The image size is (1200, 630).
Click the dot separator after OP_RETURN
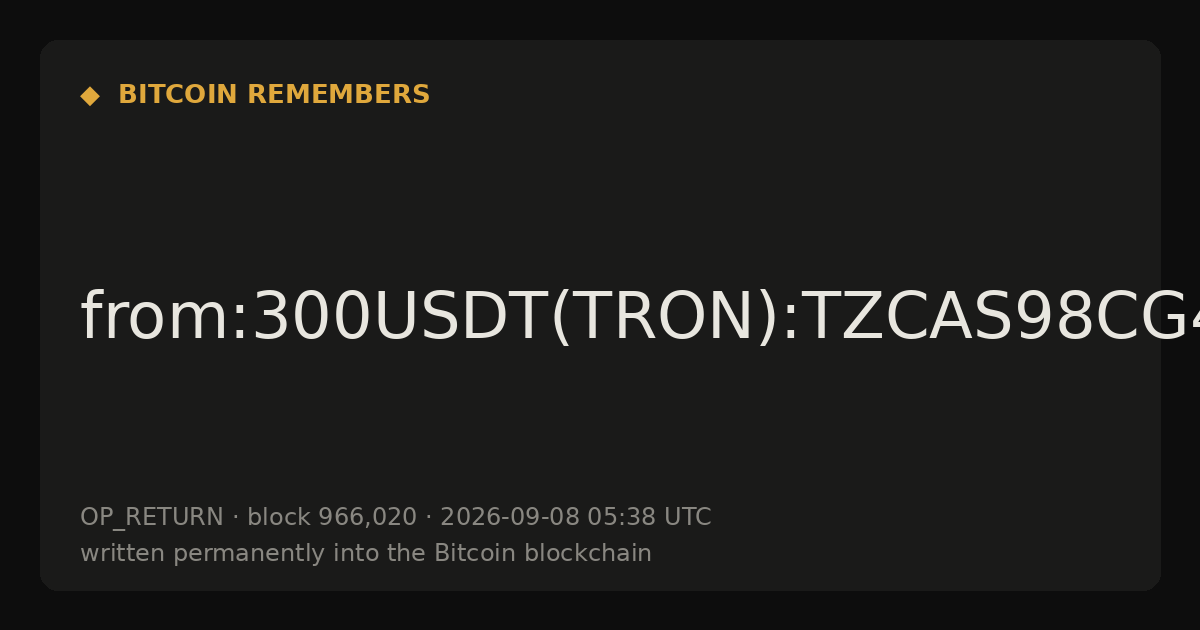point(235,518)
